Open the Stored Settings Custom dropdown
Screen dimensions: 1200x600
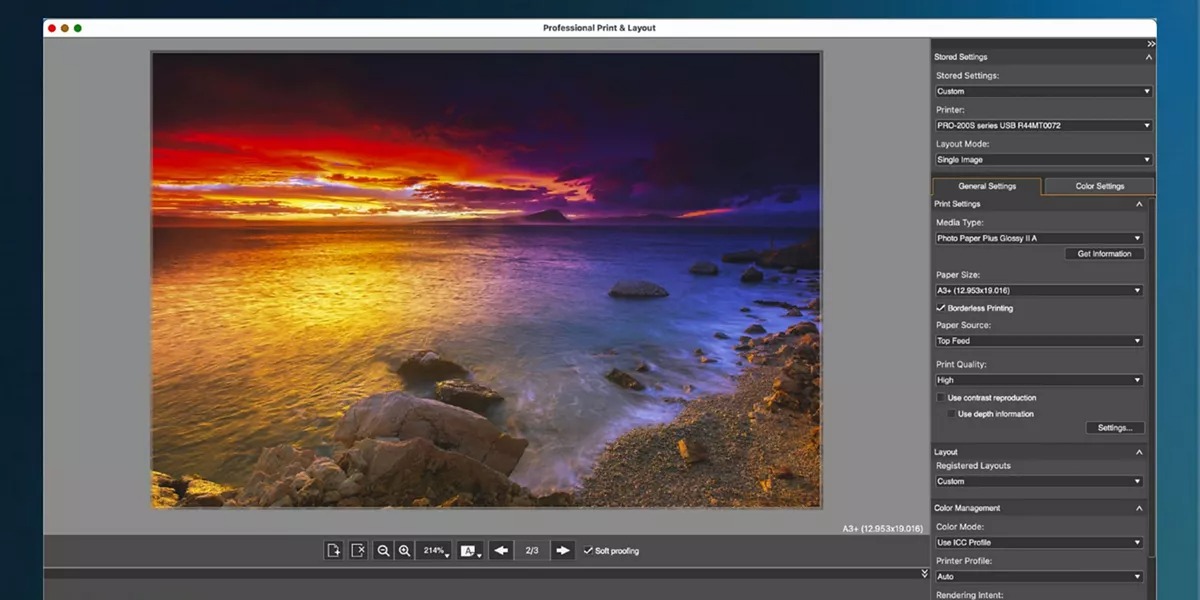[1043, 91]
